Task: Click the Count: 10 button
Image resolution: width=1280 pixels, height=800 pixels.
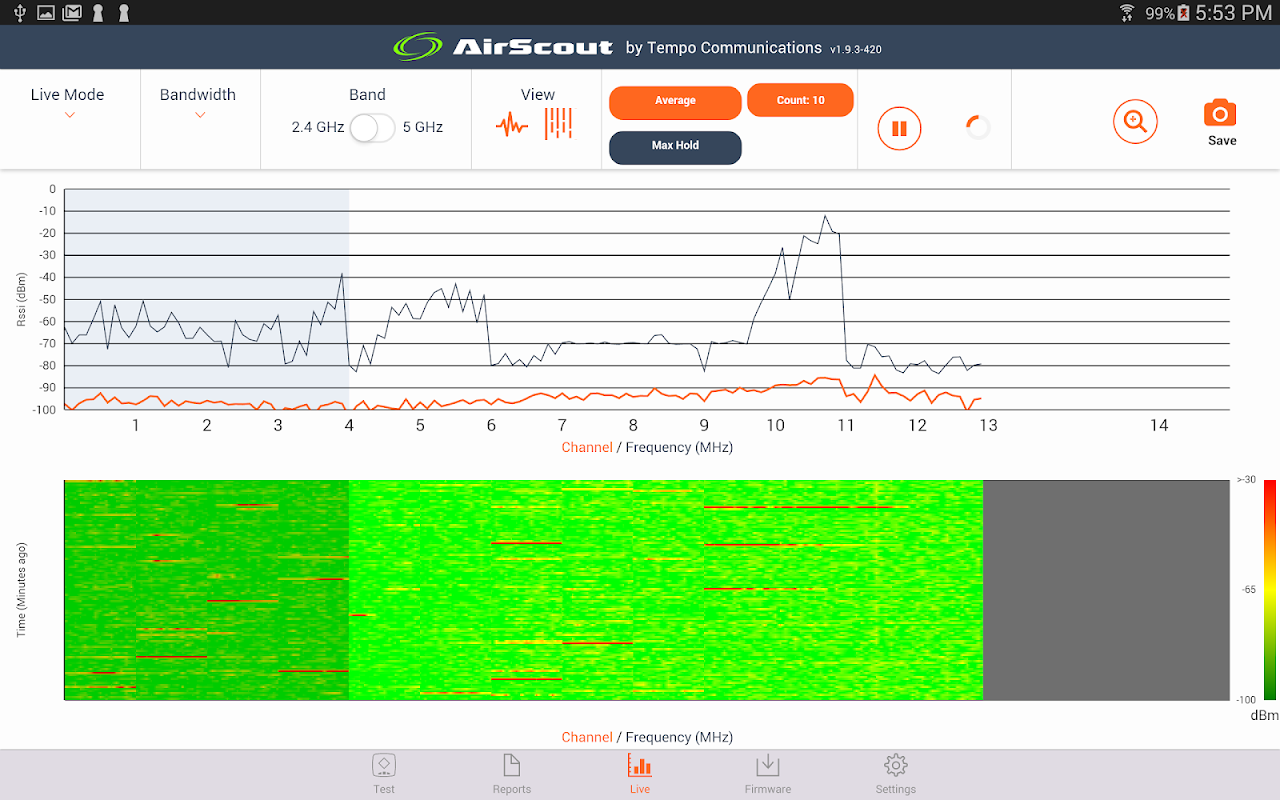Action: click(800, 100)
